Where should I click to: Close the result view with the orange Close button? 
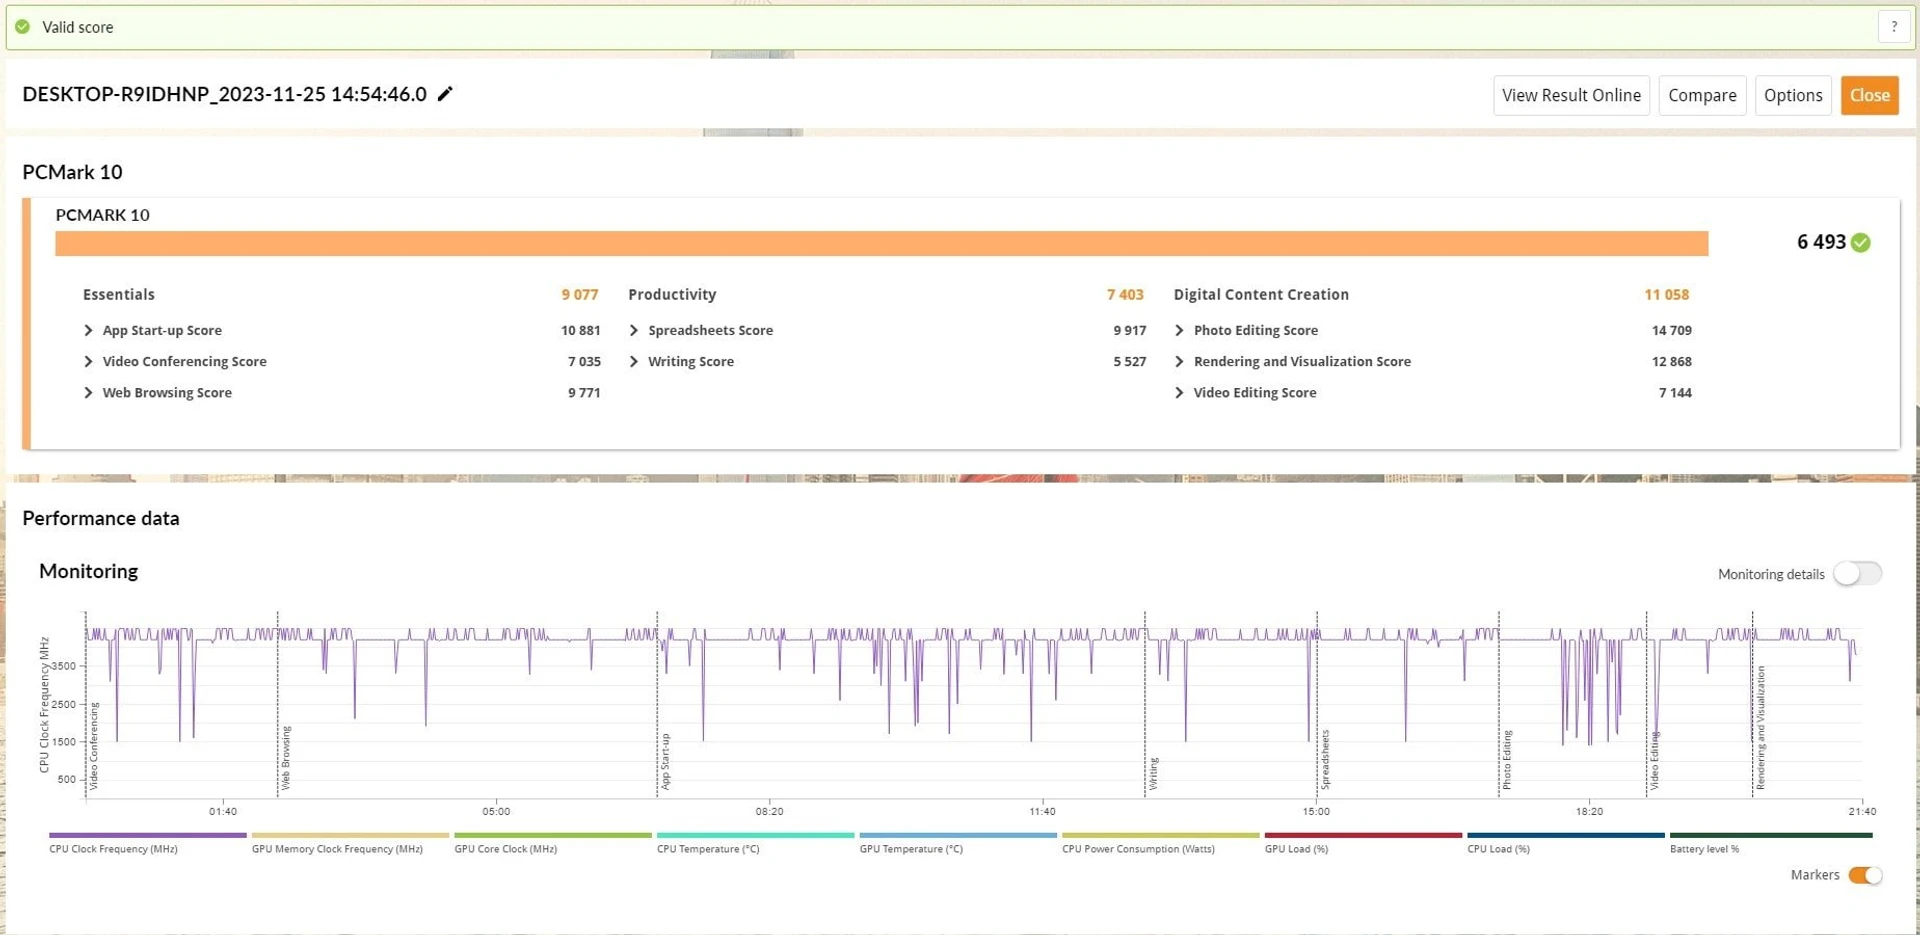(x=1869, y=95)
